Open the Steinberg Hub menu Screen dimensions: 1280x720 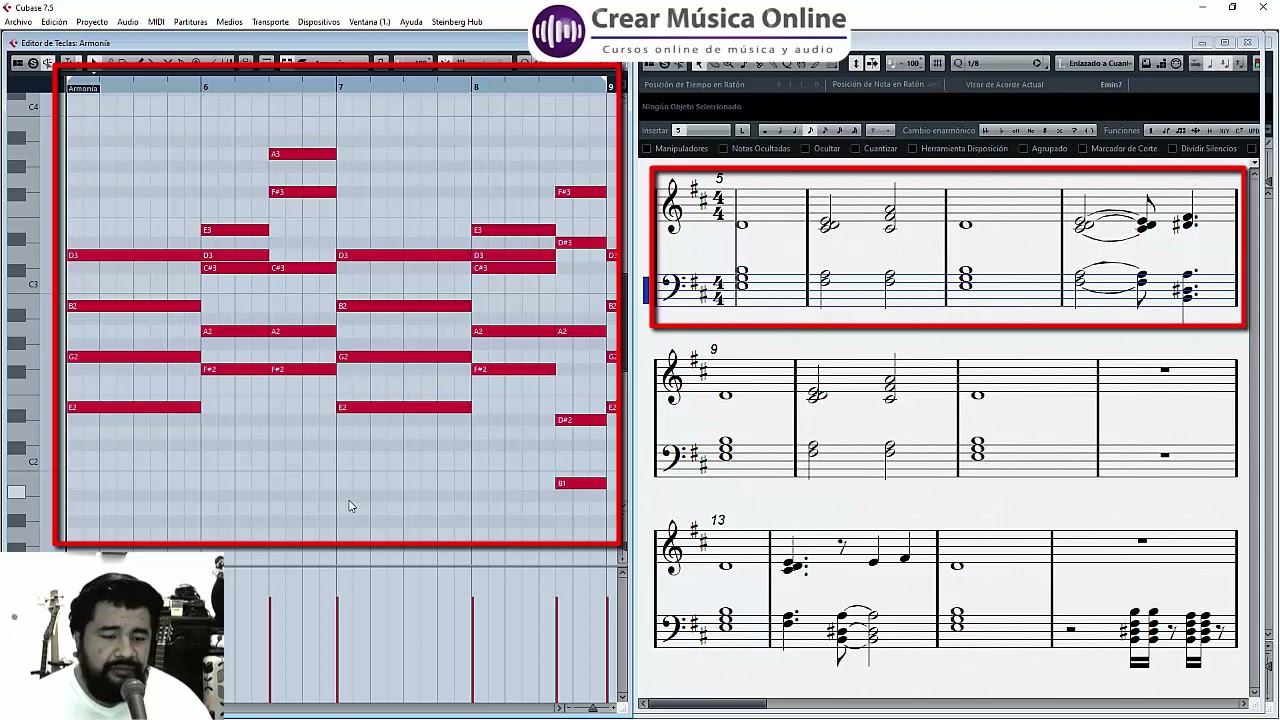point(457,22)
